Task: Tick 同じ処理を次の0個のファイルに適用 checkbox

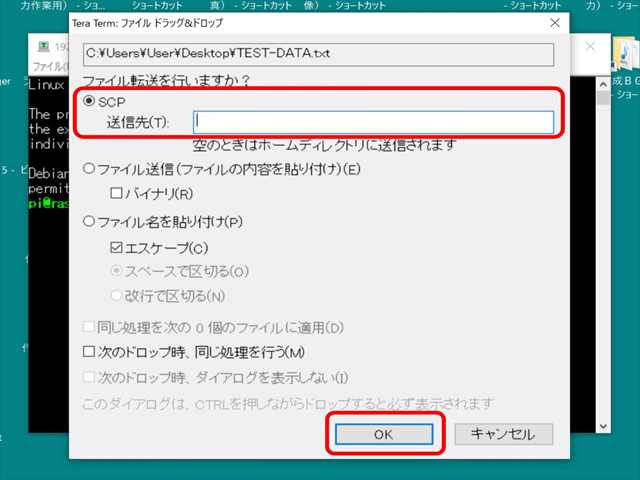Action: [91, 327]
